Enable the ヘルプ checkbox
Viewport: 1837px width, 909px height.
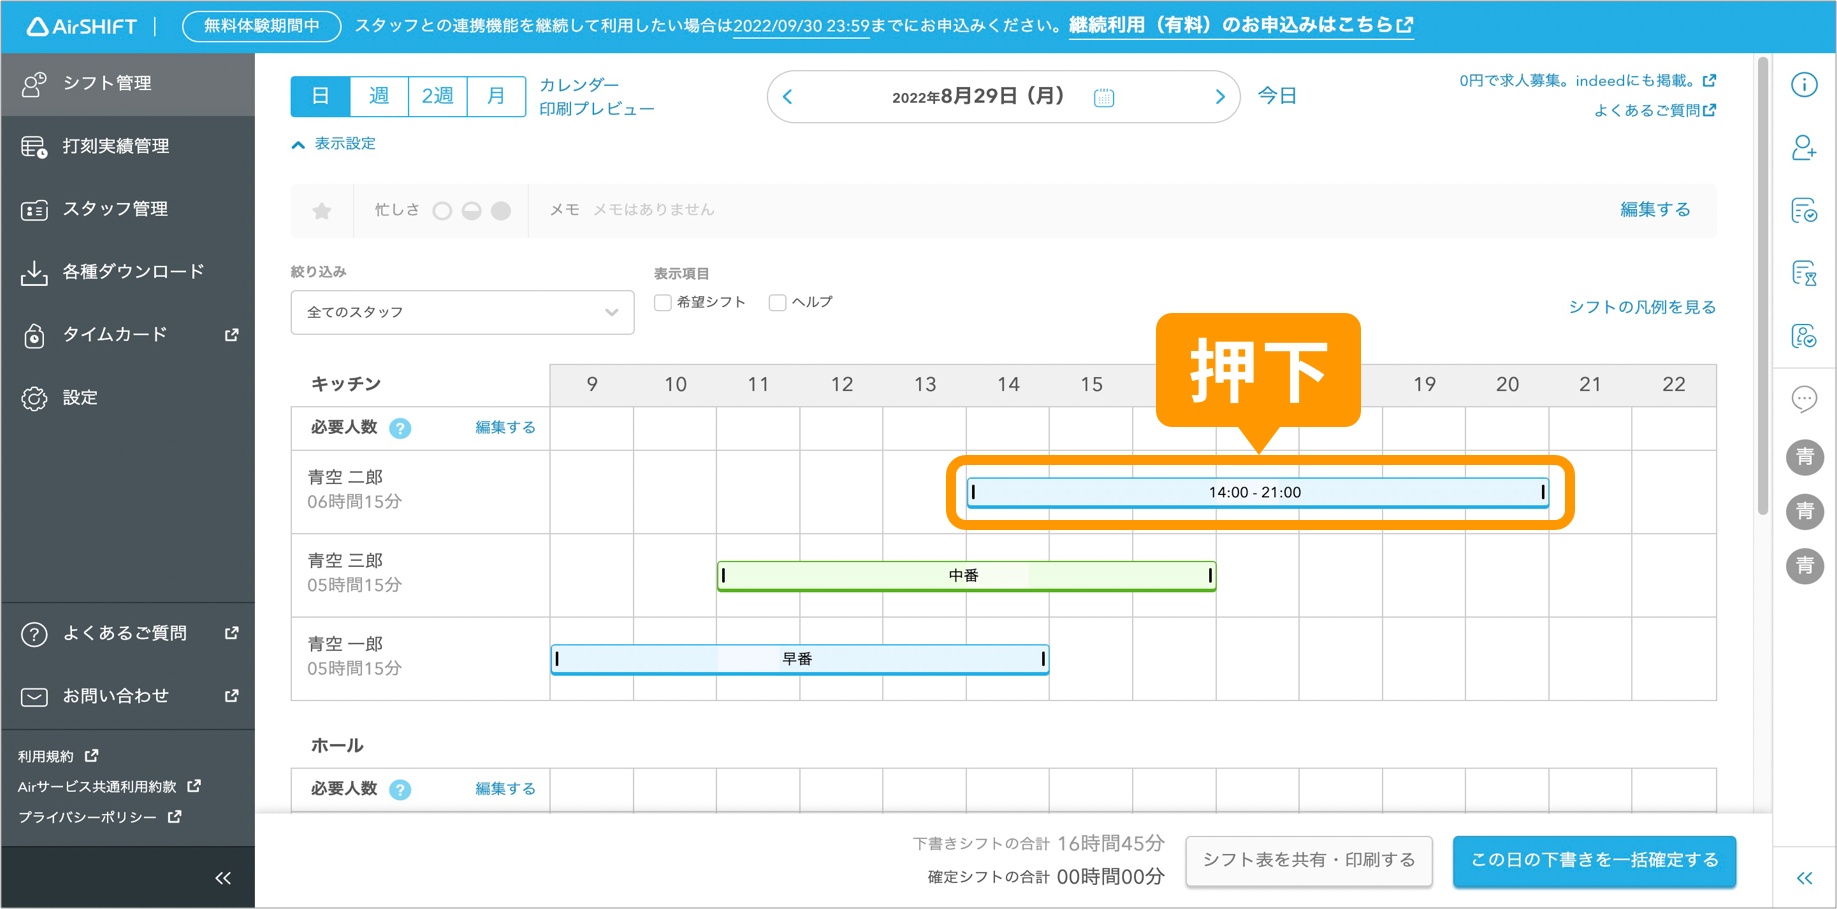777,303
